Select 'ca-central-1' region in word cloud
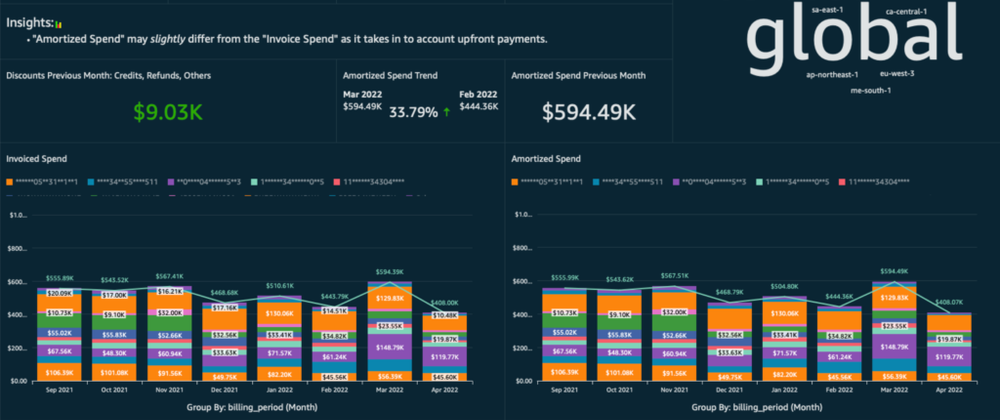 [x=905, y=12]
